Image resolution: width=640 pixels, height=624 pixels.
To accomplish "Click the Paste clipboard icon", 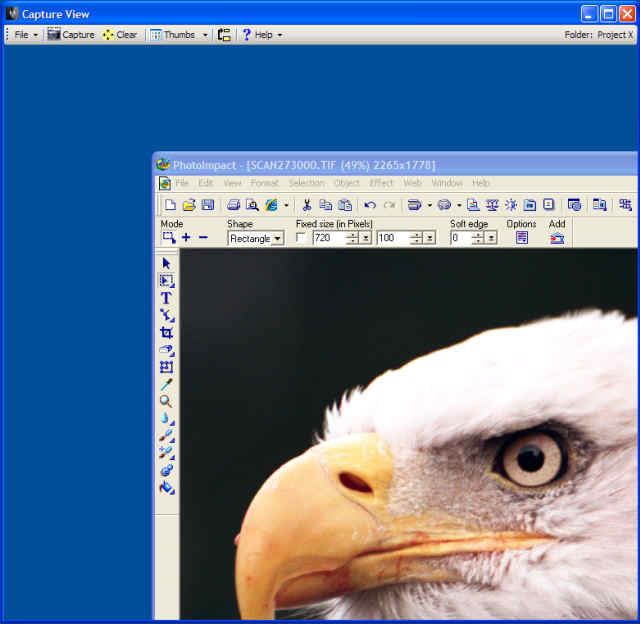I will pos(345,204).
